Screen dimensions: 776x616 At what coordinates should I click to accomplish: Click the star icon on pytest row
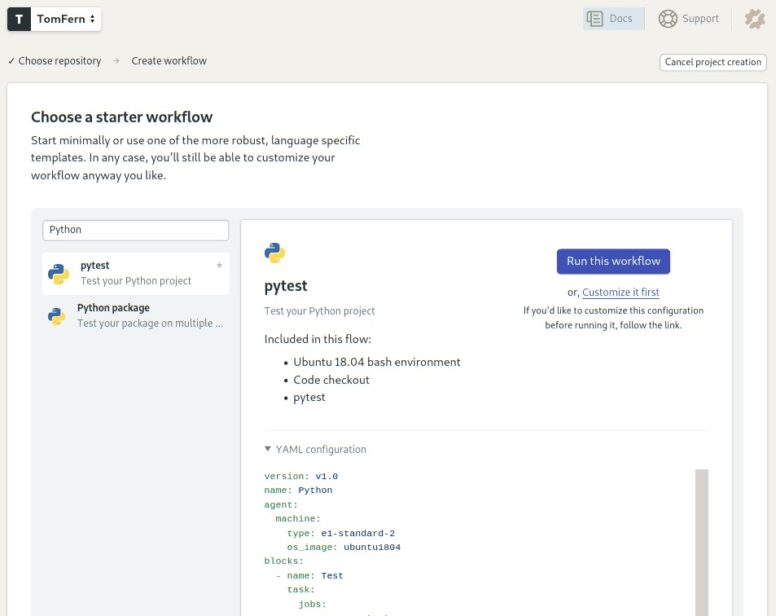pyautogui.click(x=219, y=265)
